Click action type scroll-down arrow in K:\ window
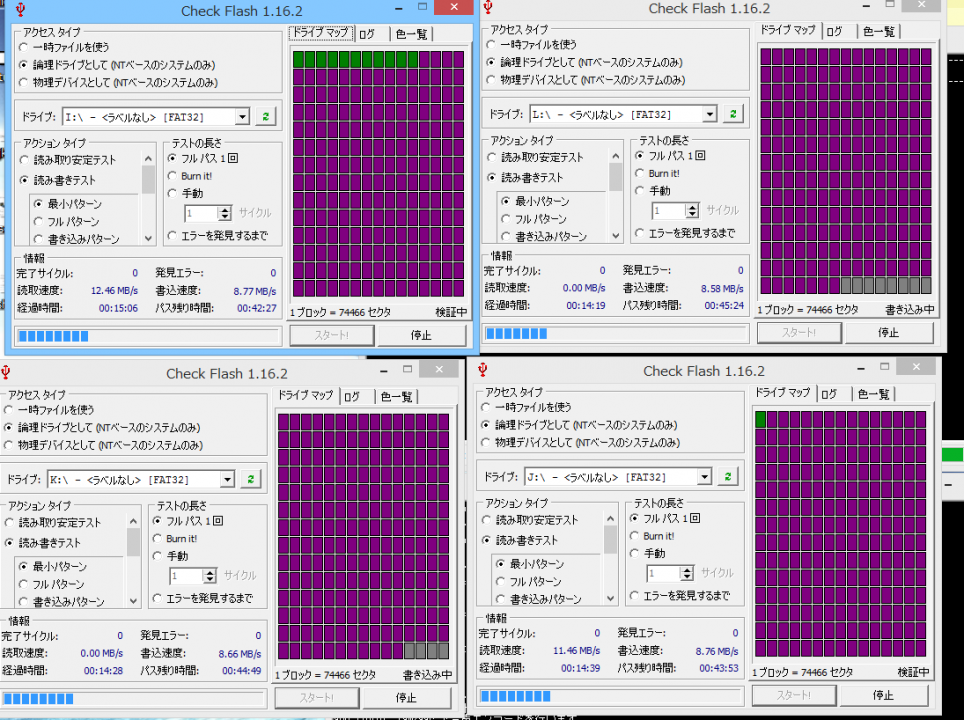Screen dimensions: 964x720 133,601
